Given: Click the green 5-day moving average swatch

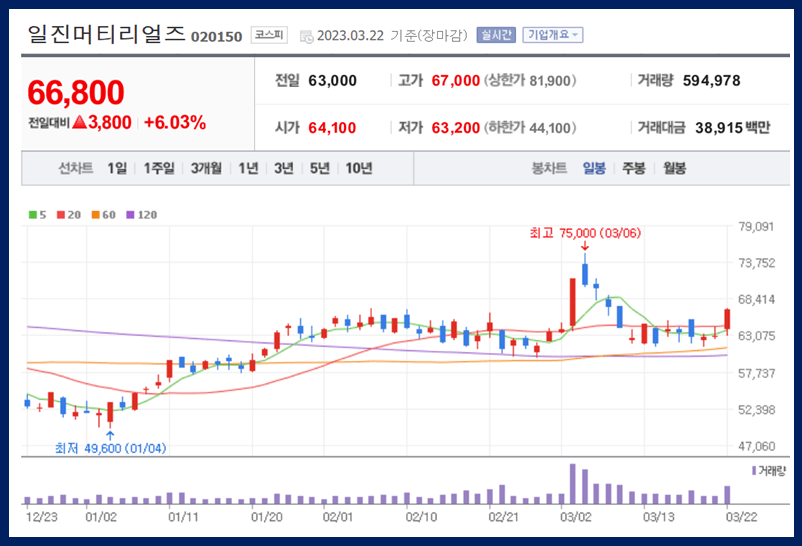Looking at the screenshot, I should [x=33, y=215].
